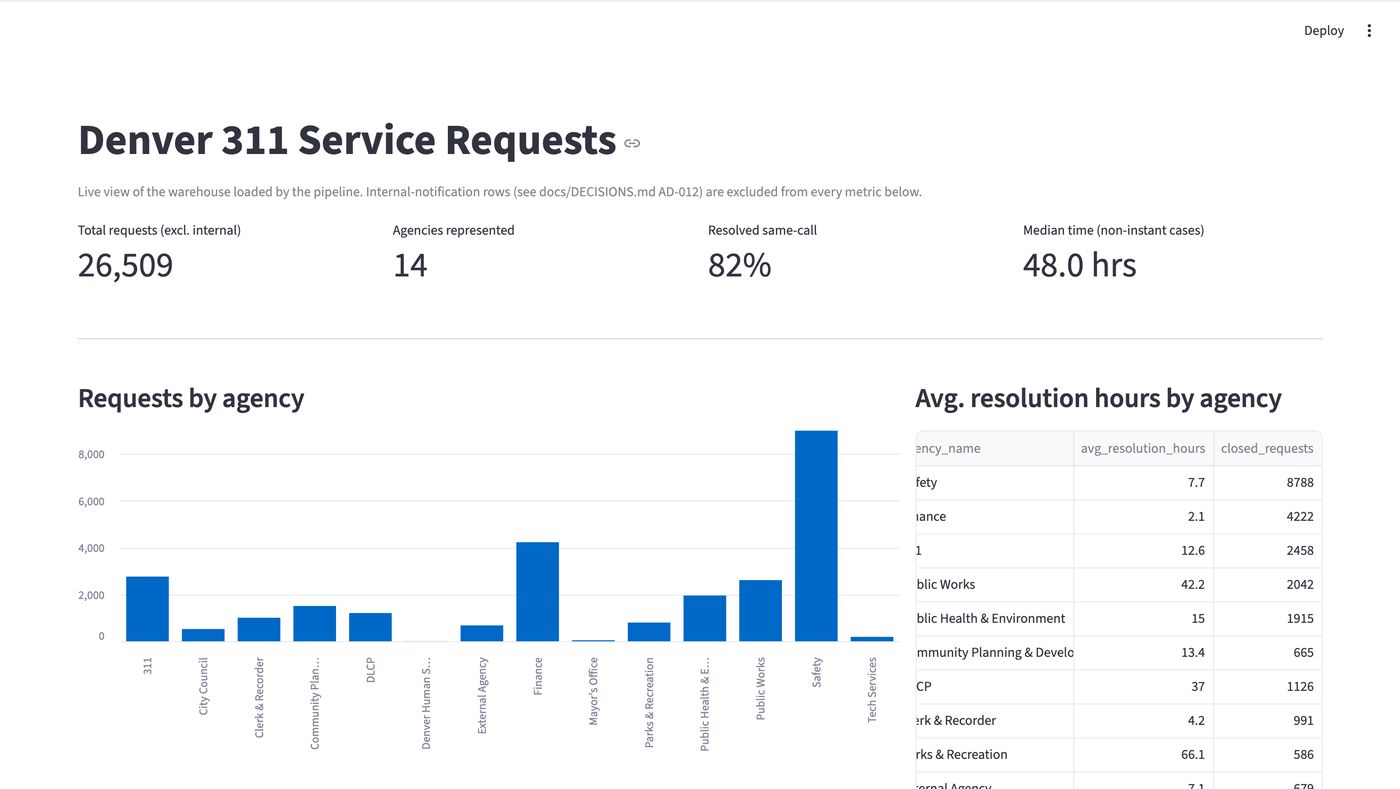
Task: Select table cell with value 1126
Action: [x=1267, y=686]
